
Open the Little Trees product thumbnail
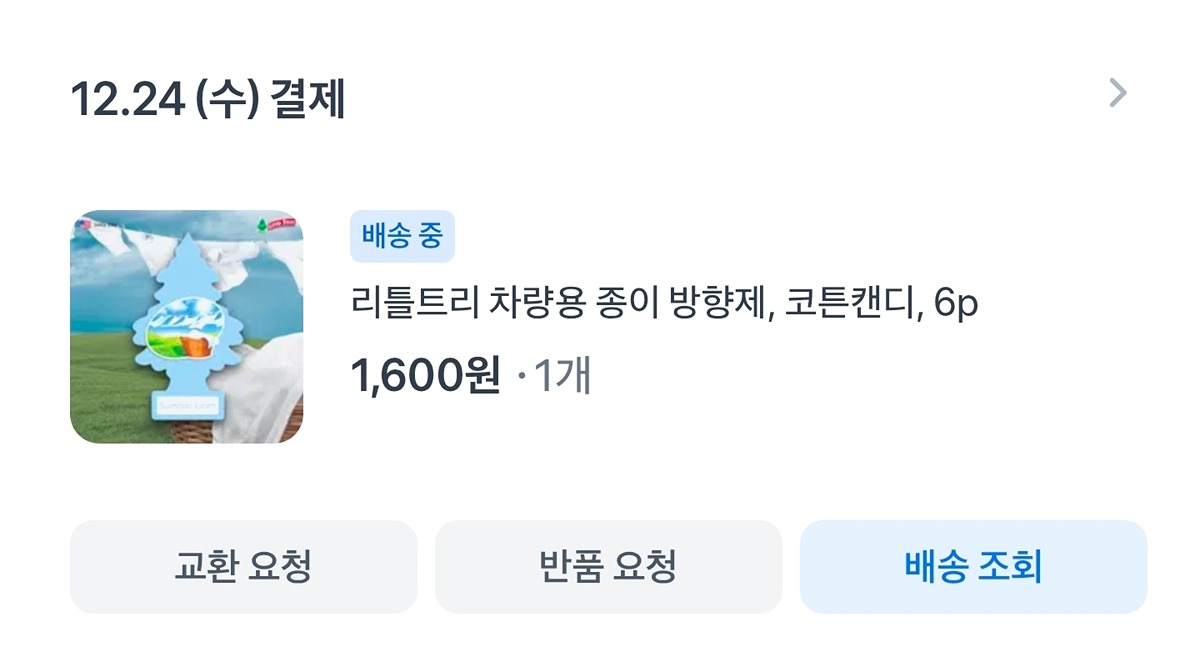[186, 326]
